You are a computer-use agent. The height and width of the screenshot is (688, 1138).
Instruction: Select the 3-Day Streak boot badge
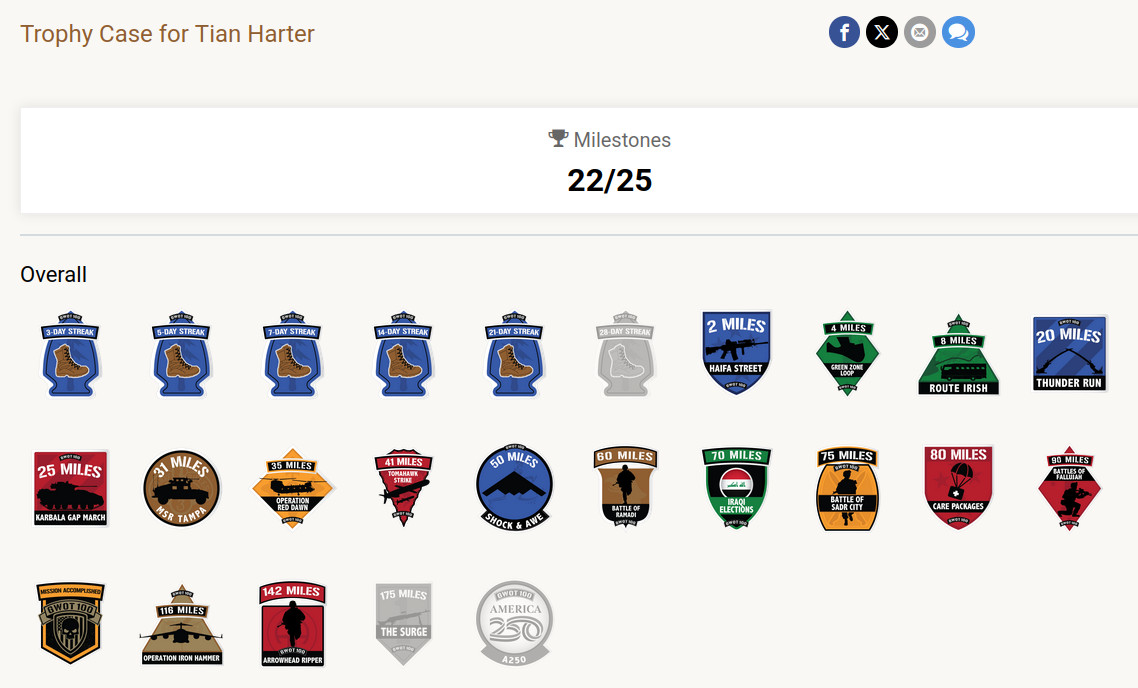tap(70, 354)
